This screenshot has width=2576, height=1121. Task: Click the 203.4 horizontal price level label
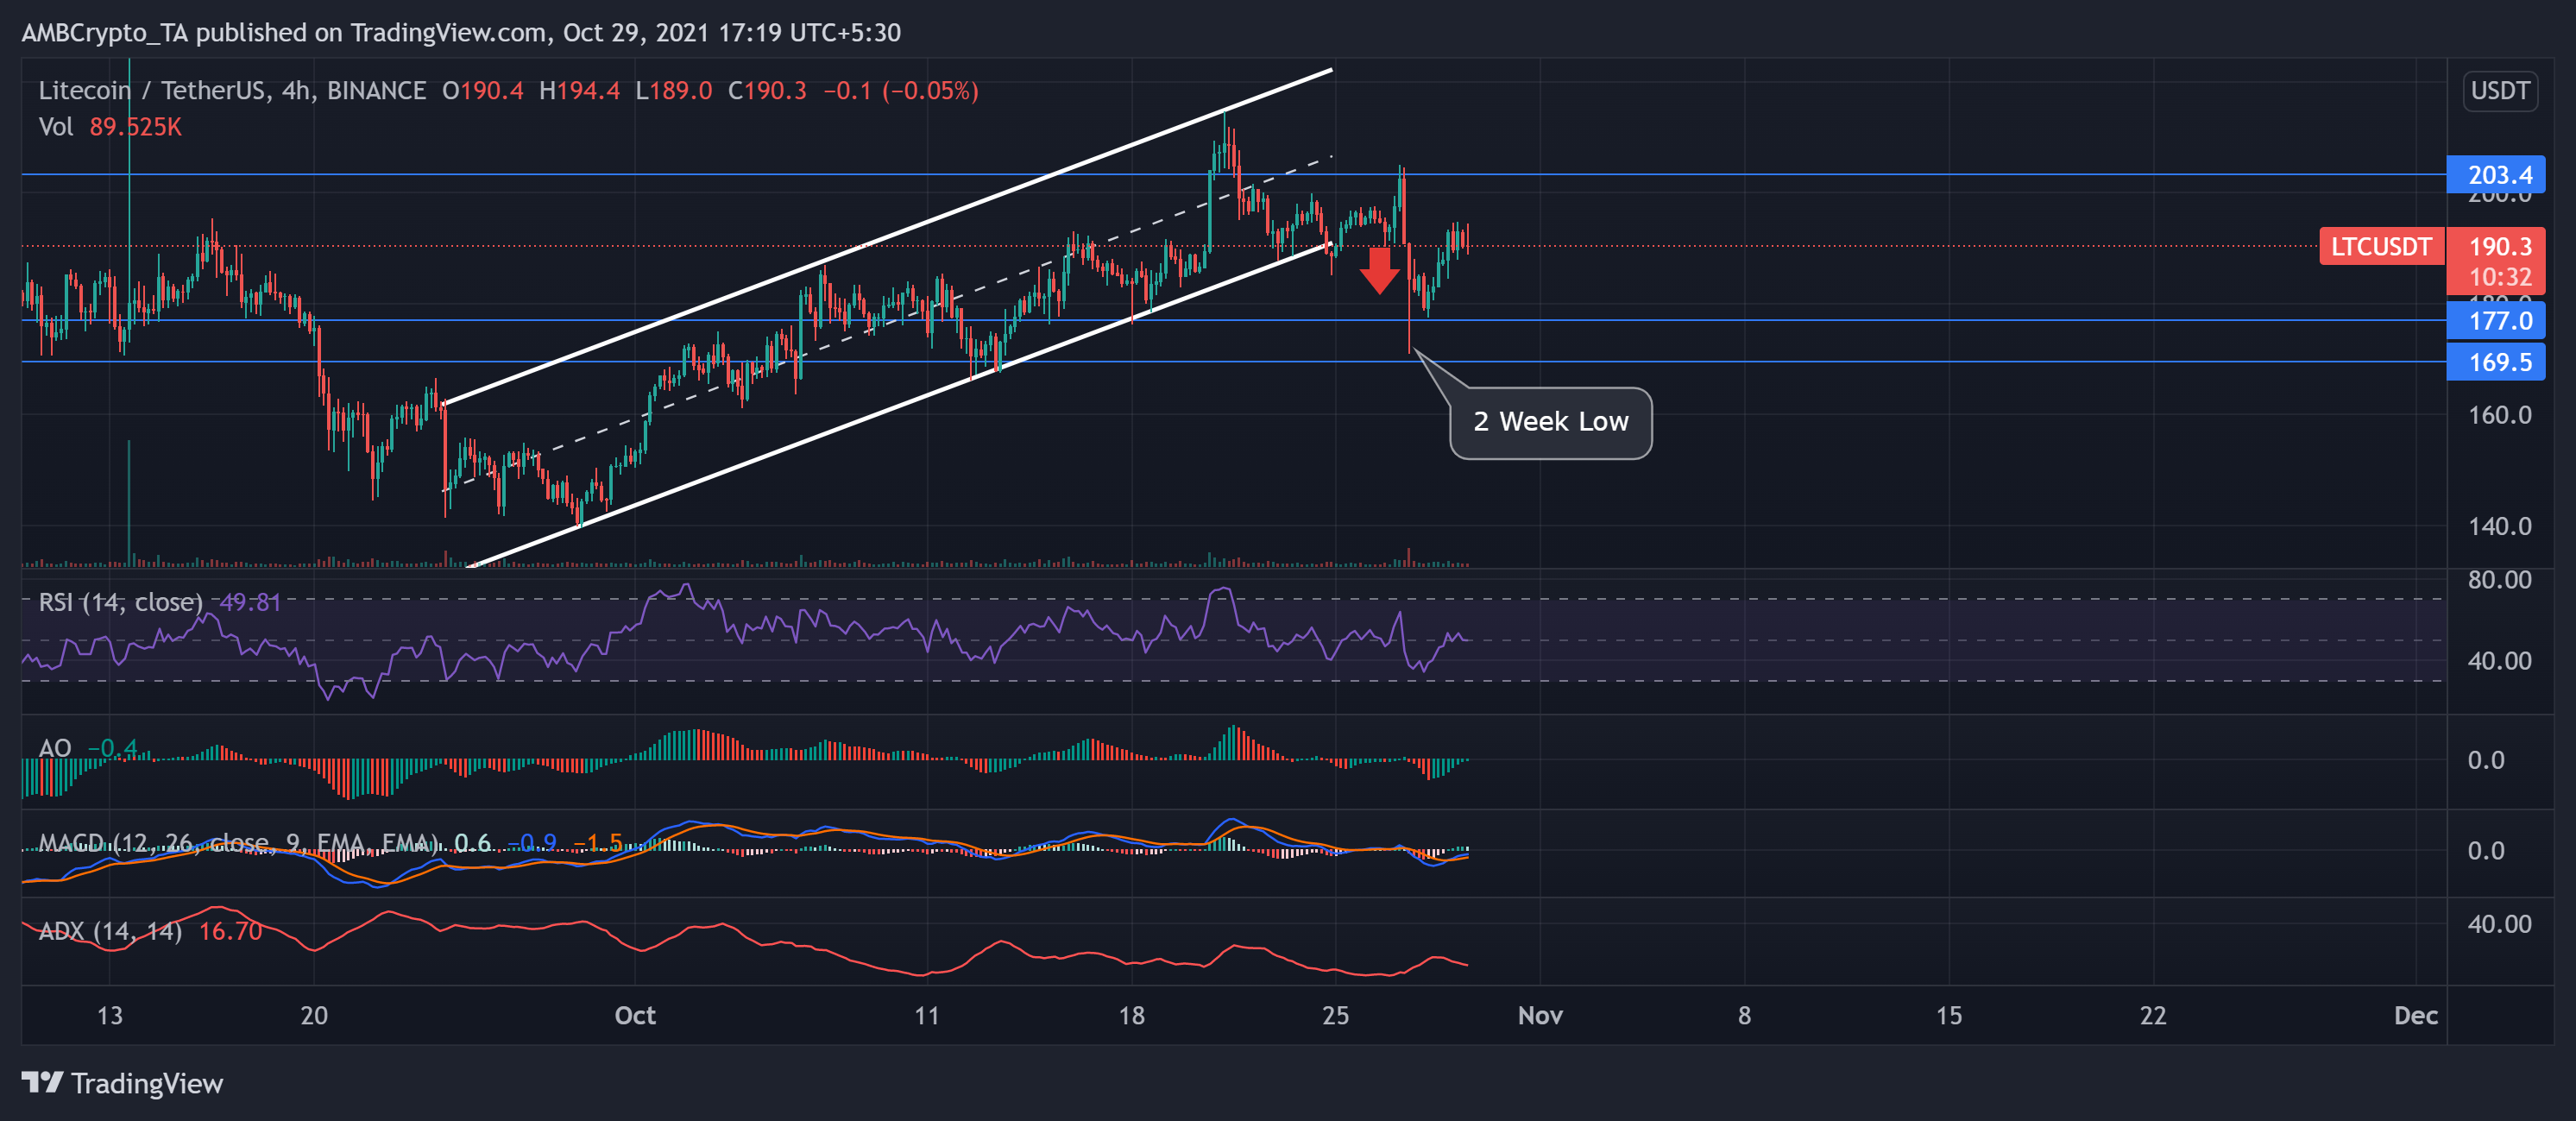(2497, 174)
